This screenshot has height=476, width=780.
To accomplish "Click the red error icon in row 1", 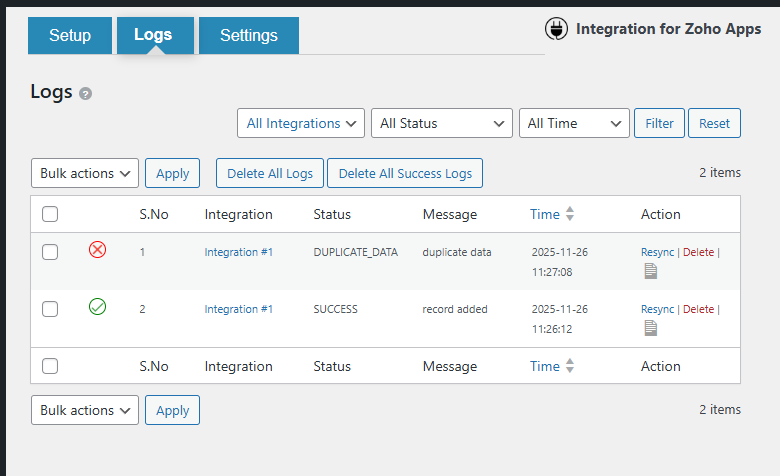I will coord(97,250).
